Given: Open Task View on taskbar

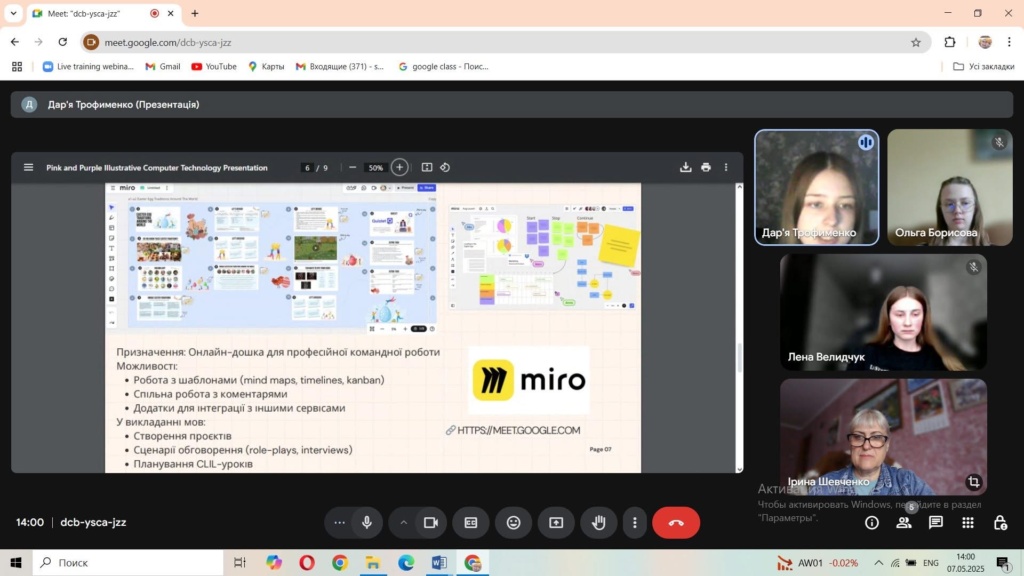Looking at the screenshot, I should point(240,562).
